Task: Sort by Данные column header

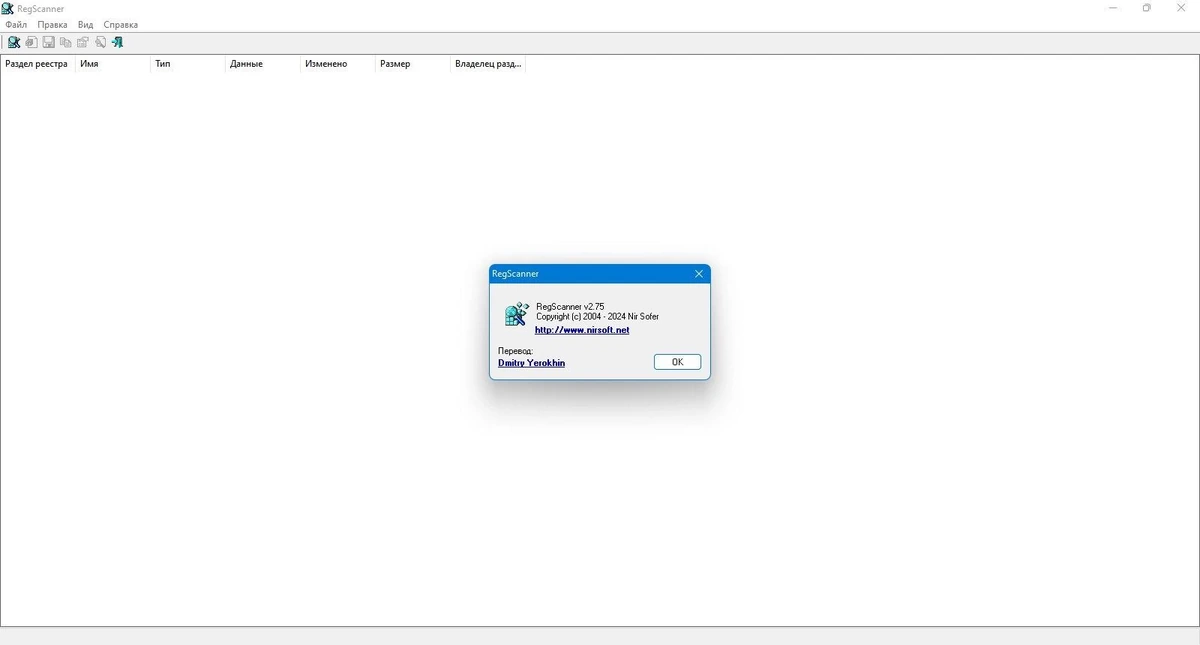Action: 263,63
